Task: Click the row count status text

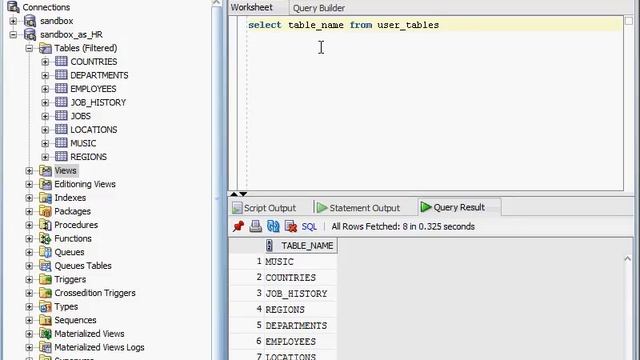Action: tap(403, 227)
